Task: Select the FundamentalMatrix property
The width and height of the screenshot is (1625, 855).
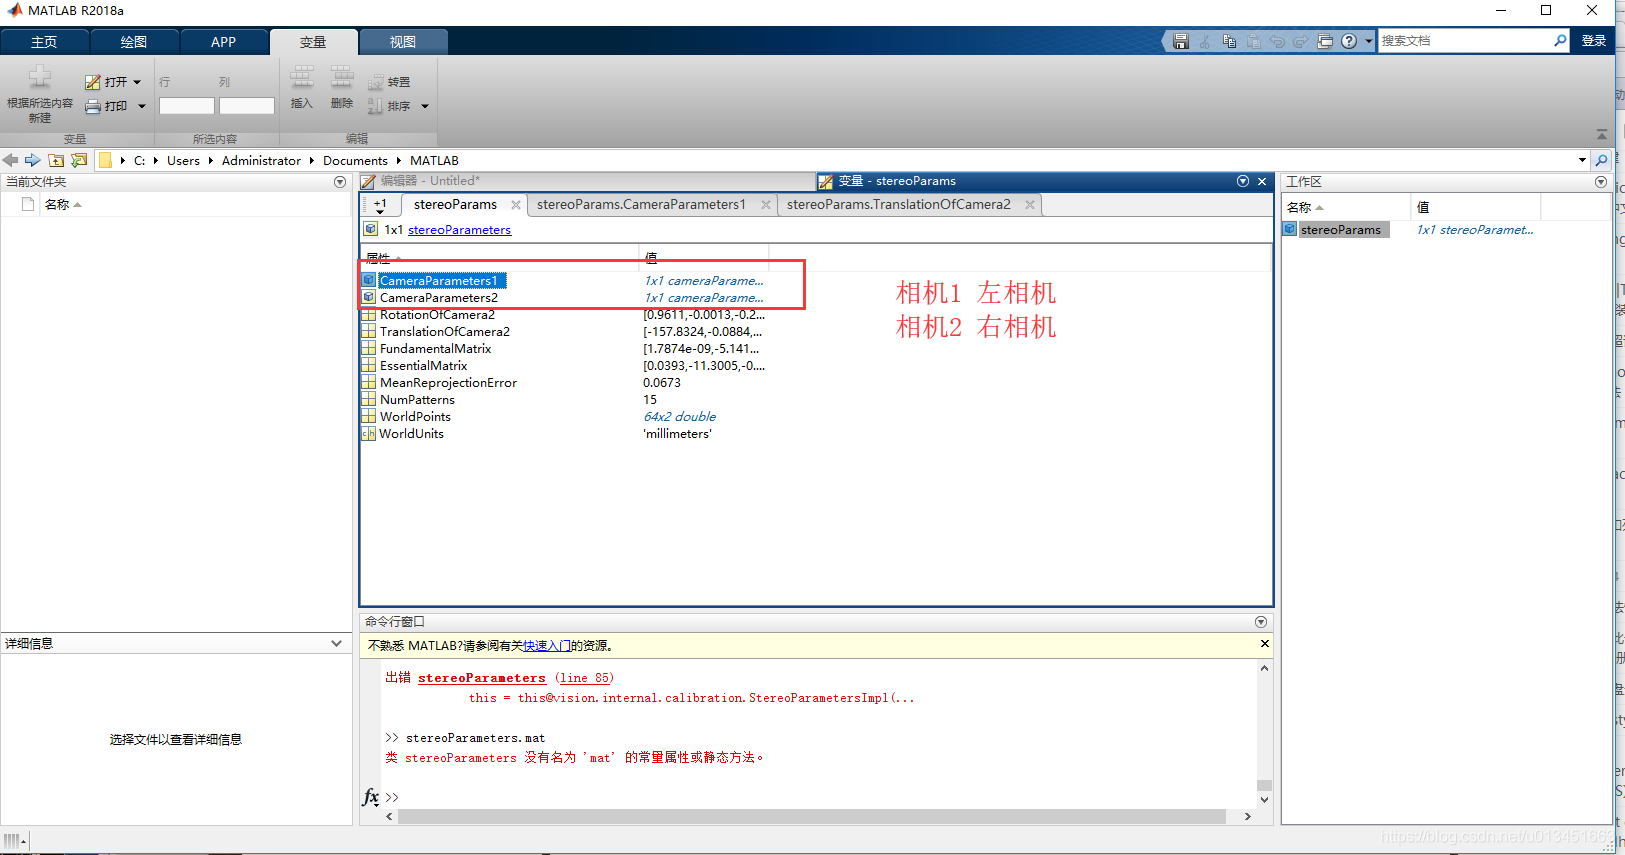Action: pyautogui.click(x=435, y=349)
